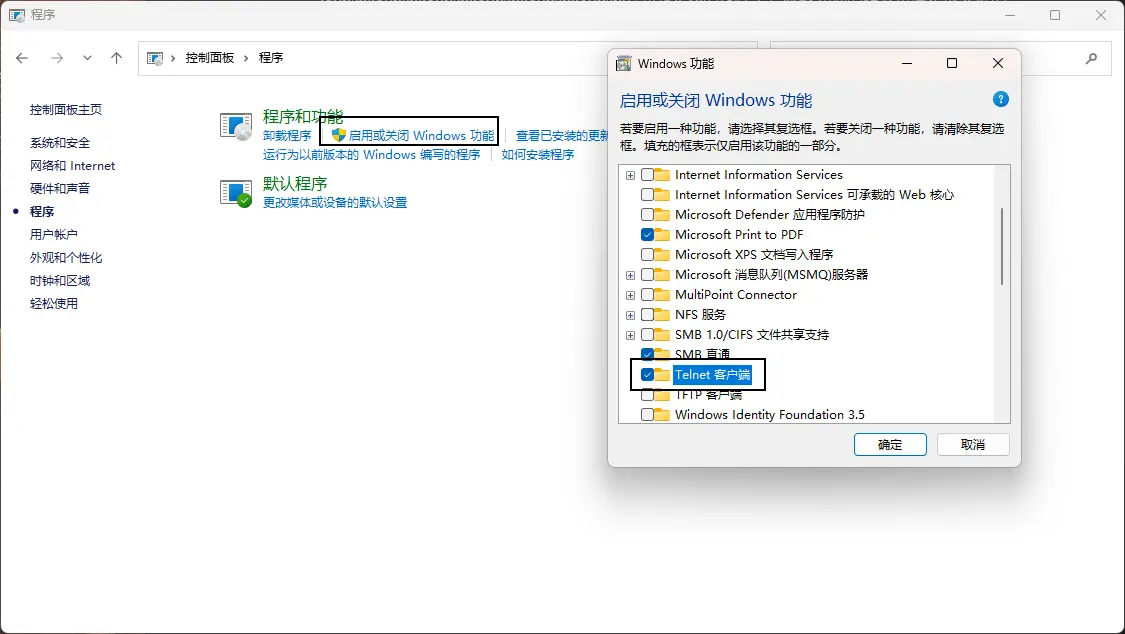Click 更改媒体或设备的默认设置 link
This screenshot has height=634, width=1125.
coord(335,203)
